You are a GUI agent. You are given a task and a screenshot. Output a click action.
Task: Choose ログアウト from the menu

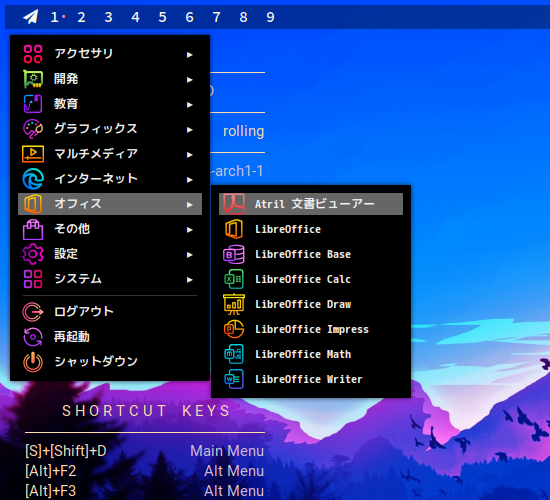(110, 312)
